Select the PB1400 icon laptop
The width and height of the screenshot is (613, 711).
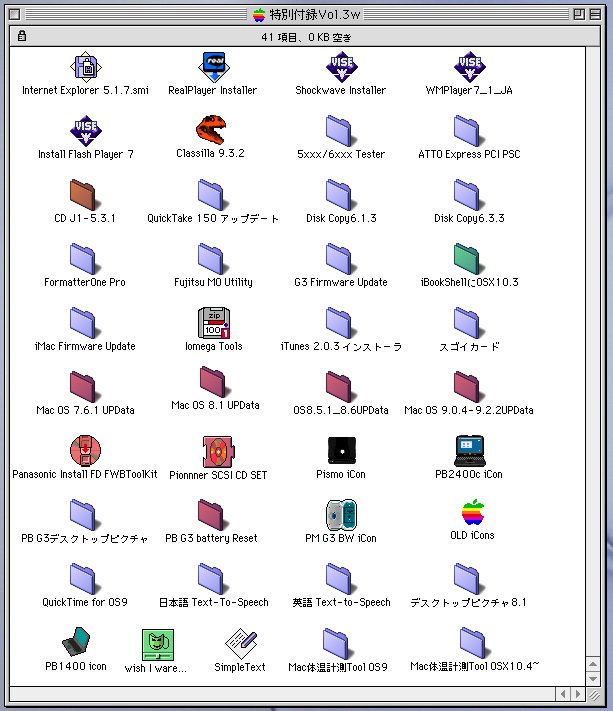point(75,641)
